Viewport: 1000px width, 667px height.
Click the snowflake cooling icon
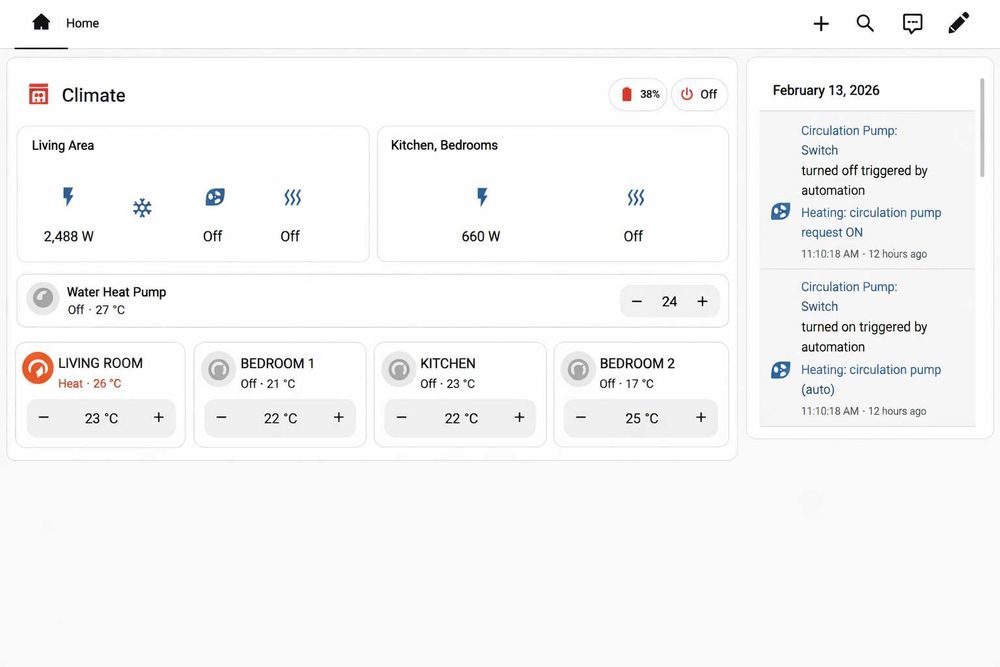pos(142,208)
